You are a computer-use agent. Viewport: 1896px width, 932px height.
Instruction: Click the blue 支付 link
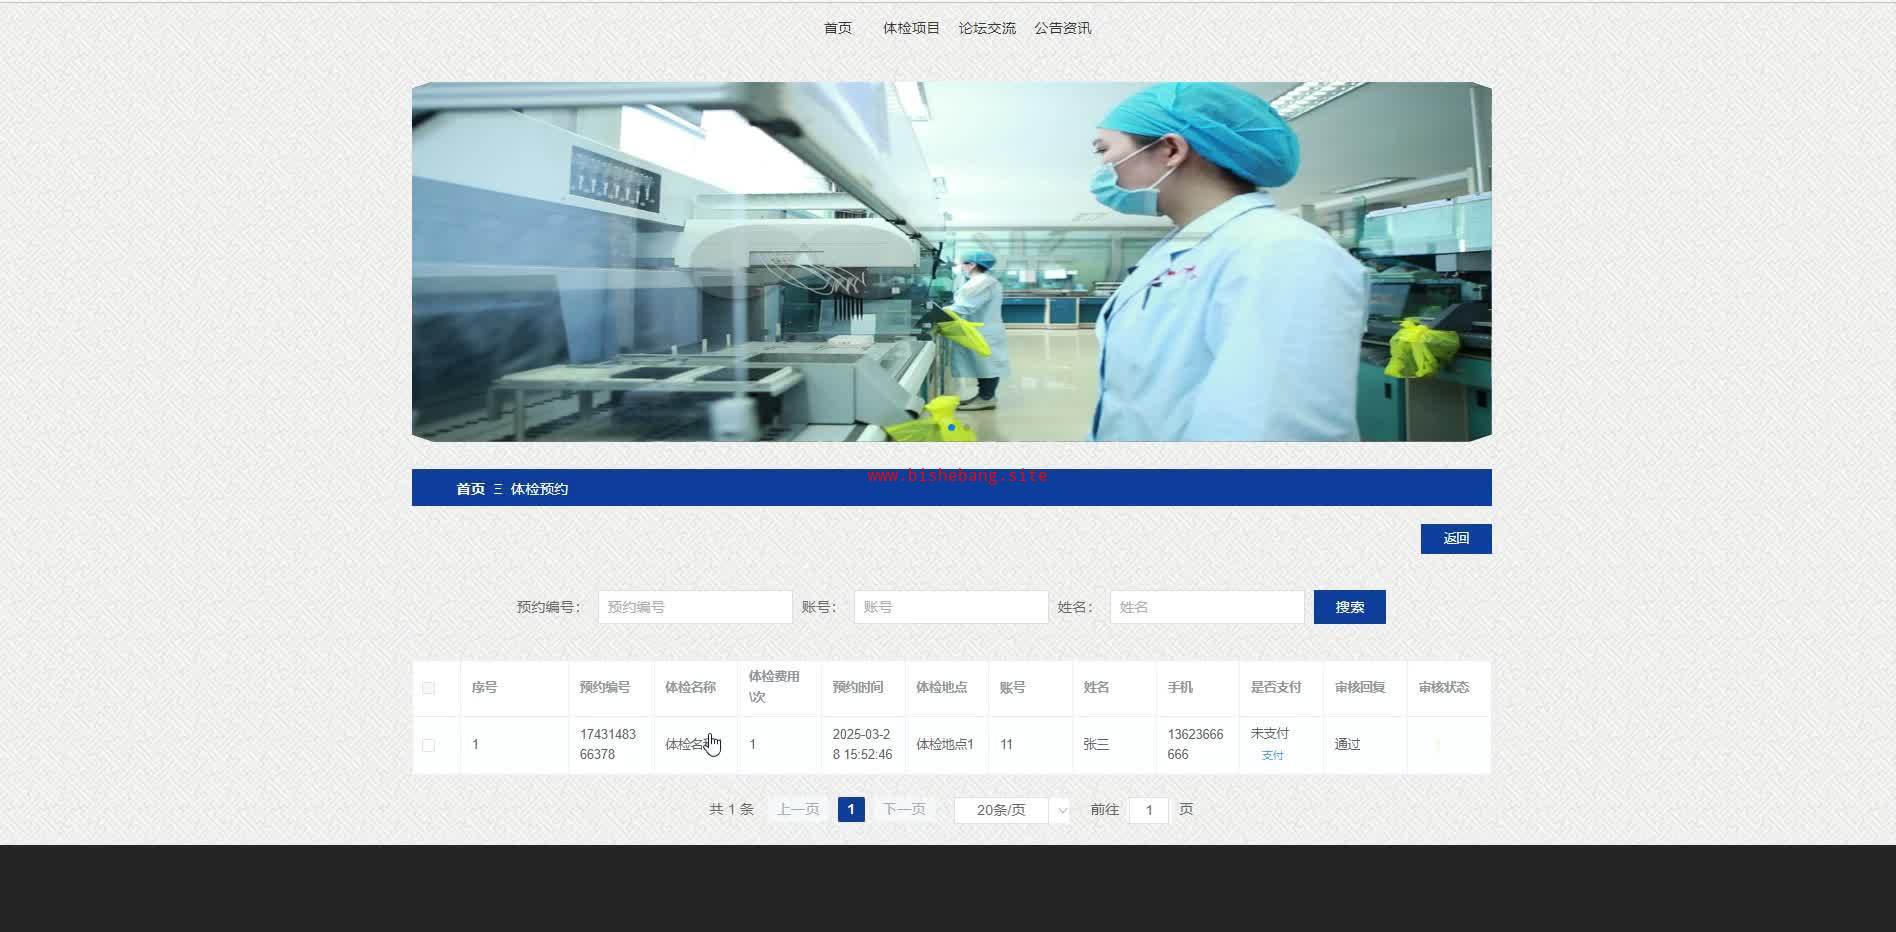[1273, 756]
